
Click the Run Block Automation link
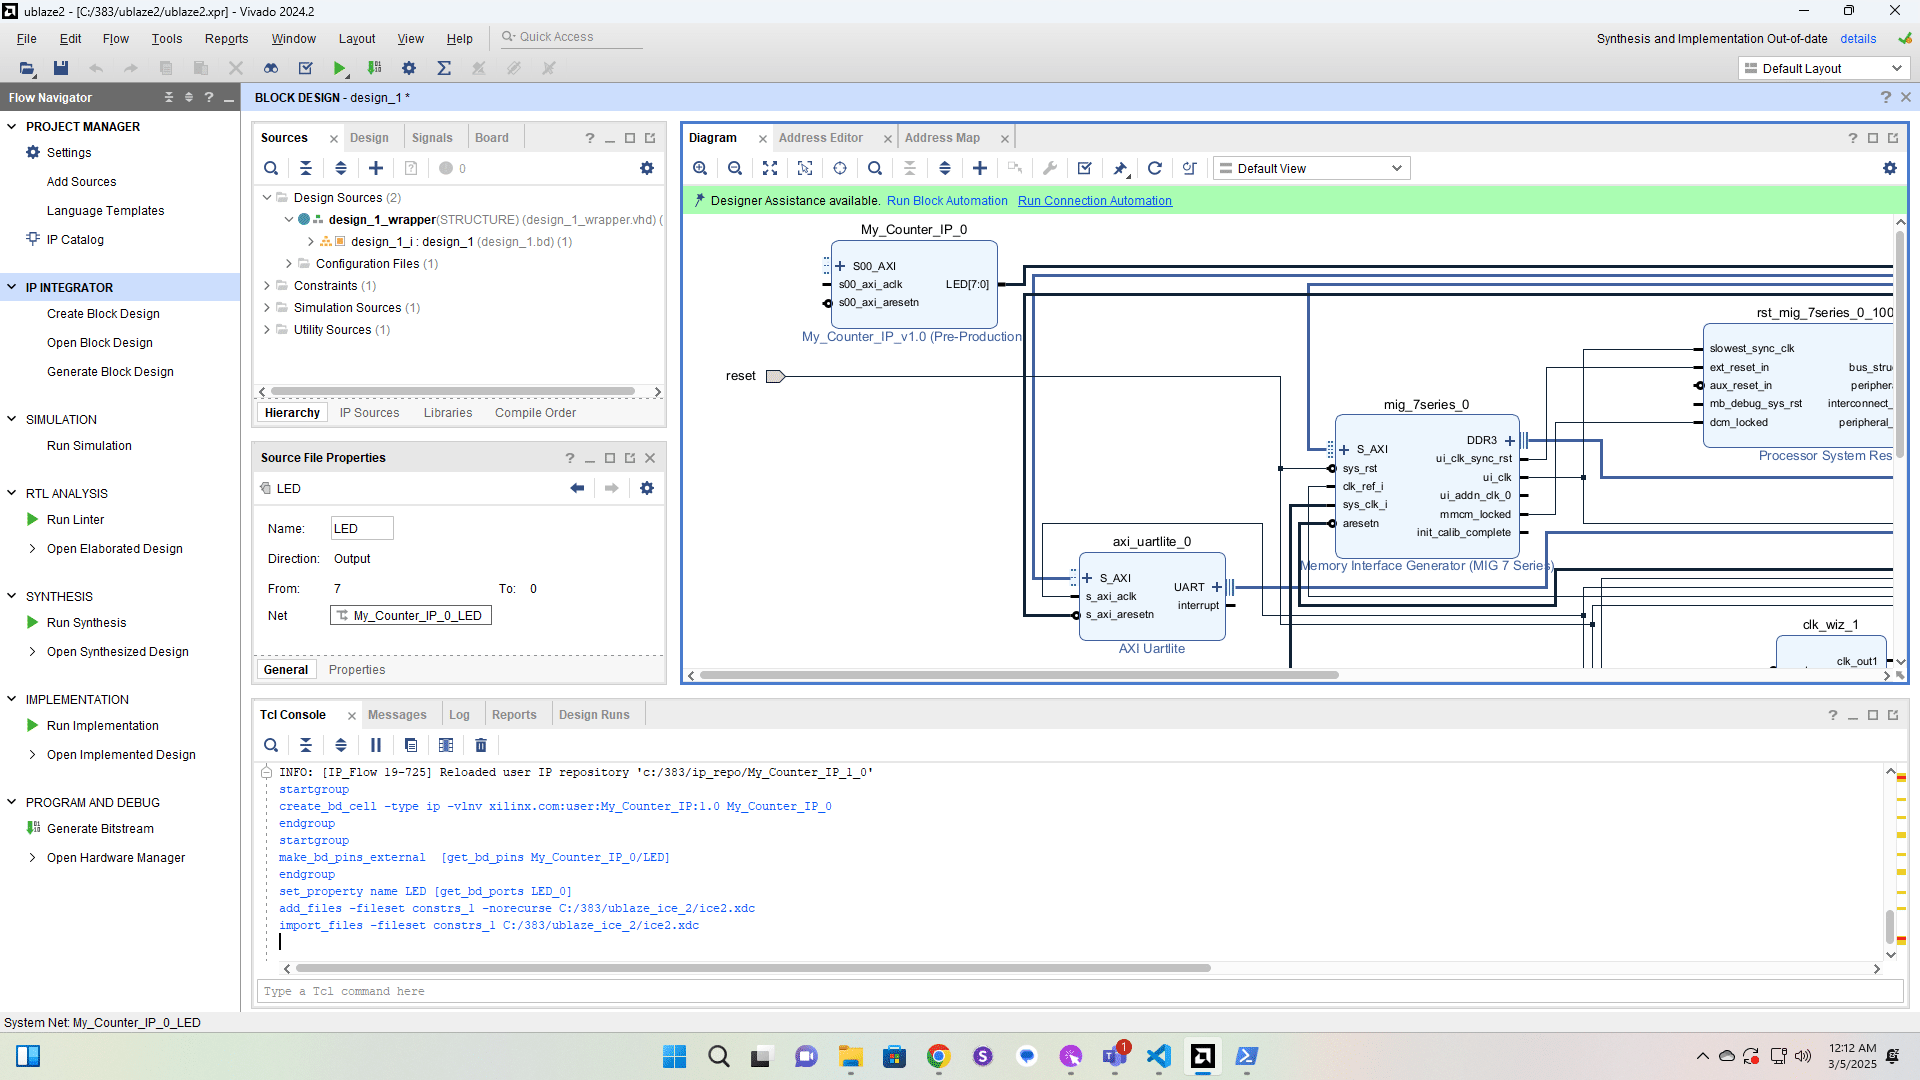click(x=946, y=201)
